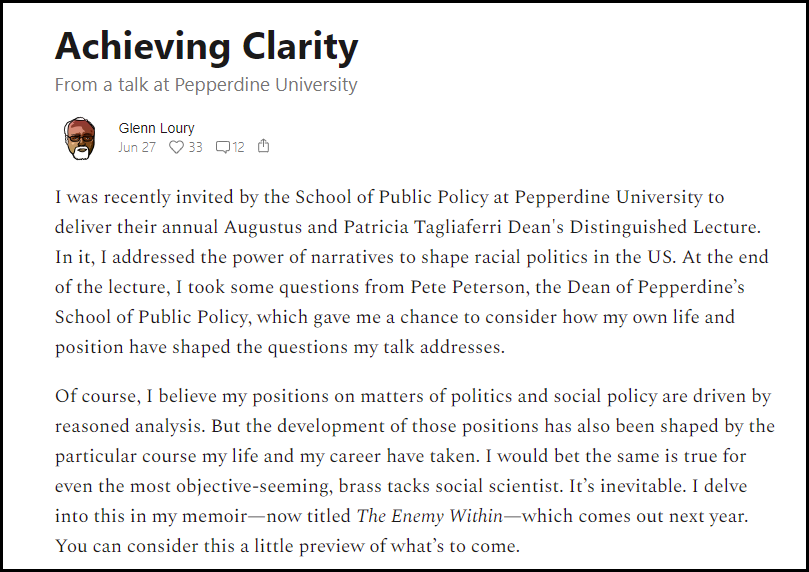Click the like count 33
Viewport: 809px width, 572px height.
point(194,147)
